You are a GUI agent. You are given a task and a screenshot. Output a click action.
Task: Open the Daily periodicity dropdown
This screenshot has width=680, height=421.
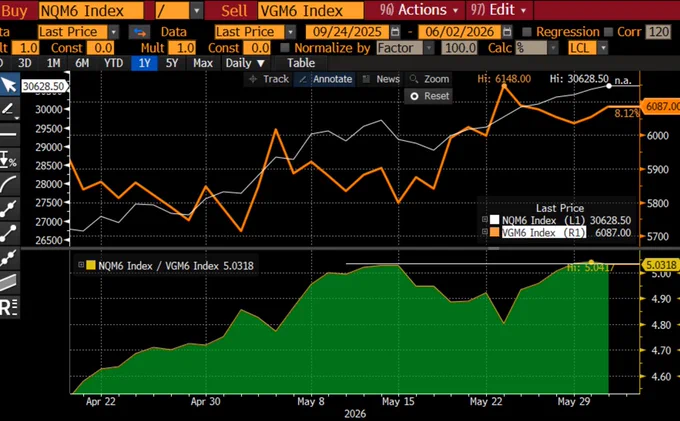pyautogui.click(x=245, y=63)
